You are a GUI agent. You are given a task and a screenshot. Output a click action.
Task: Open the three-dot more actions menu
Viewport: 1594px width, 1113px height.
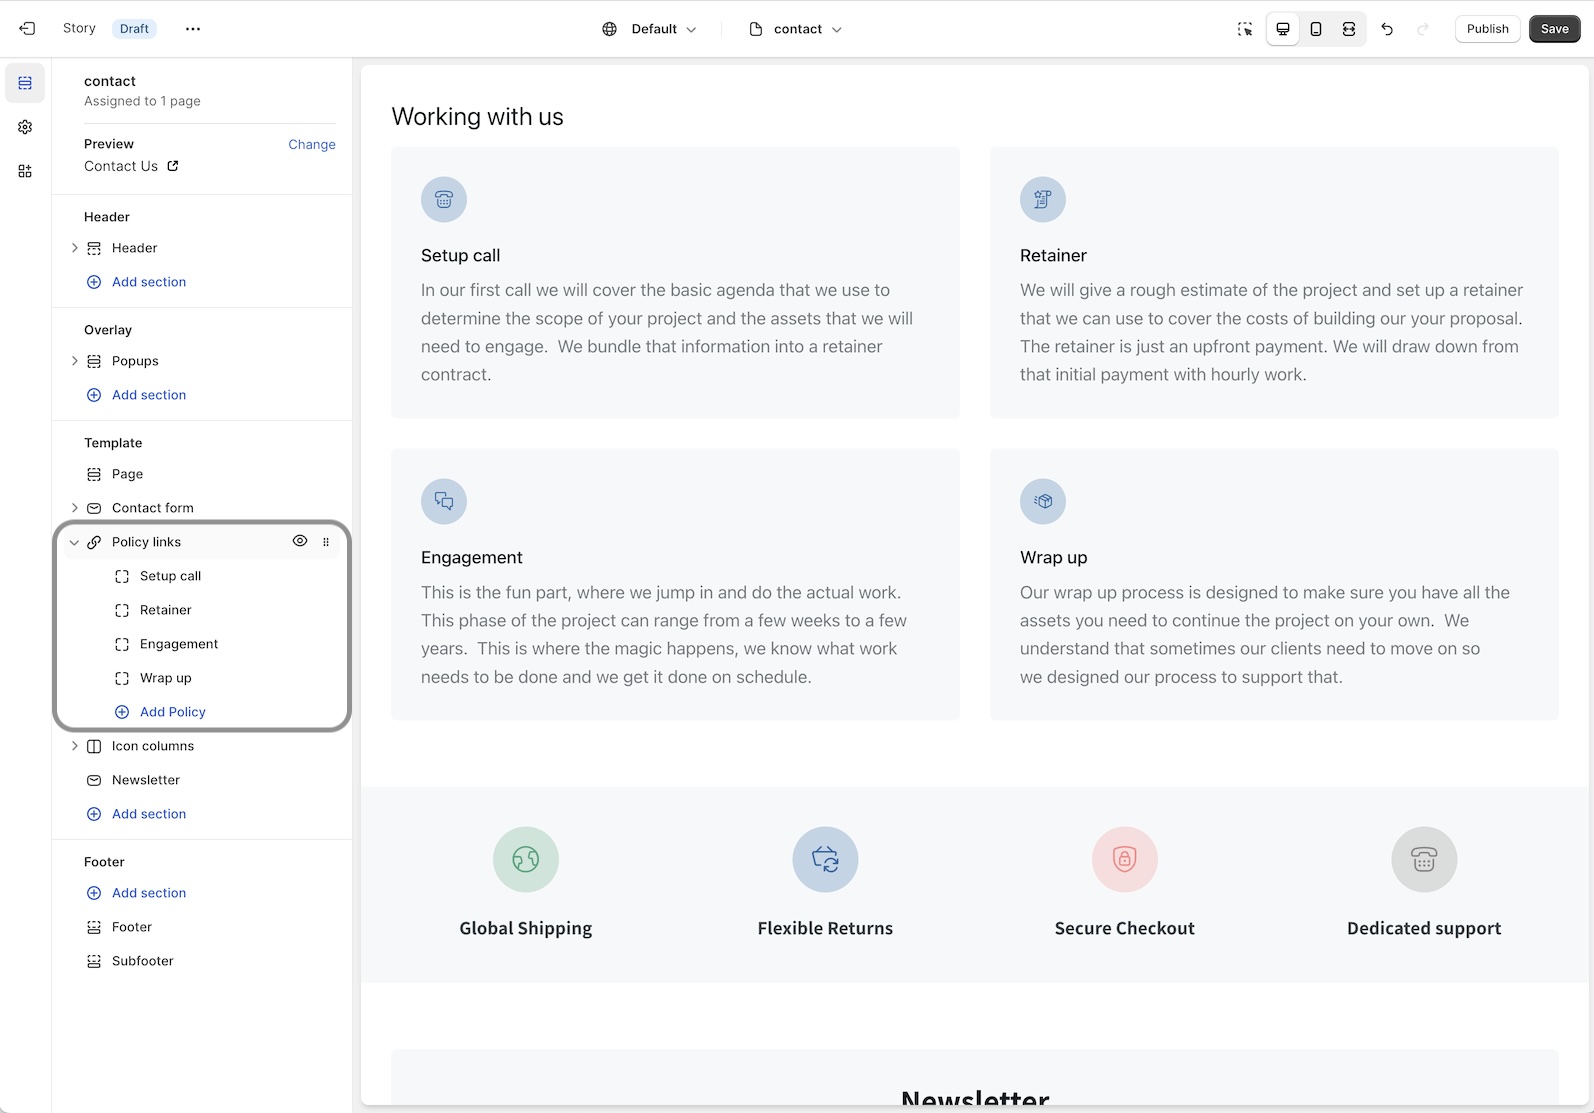pyautogui.click(x=193, y=29)
